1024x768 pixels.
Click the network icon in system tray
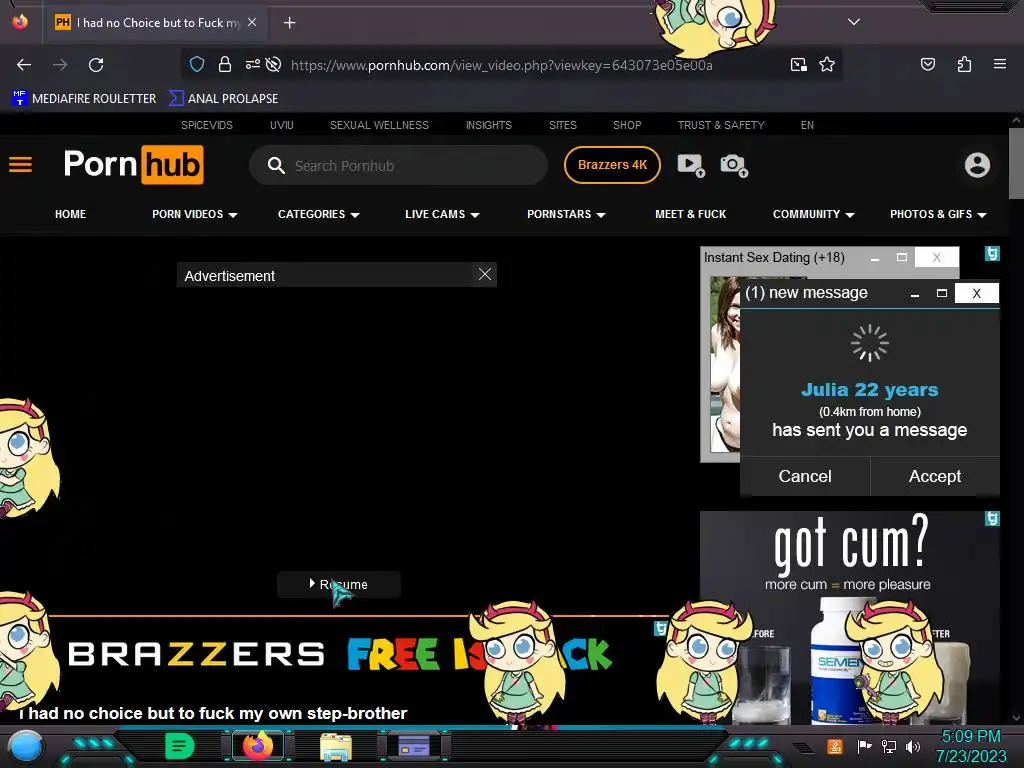coord(888,746)
